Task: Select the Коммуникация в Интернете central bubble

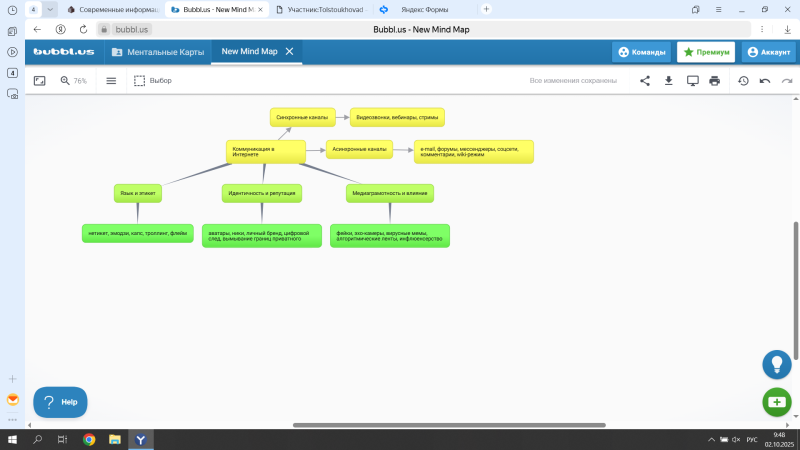Action: 263,150
